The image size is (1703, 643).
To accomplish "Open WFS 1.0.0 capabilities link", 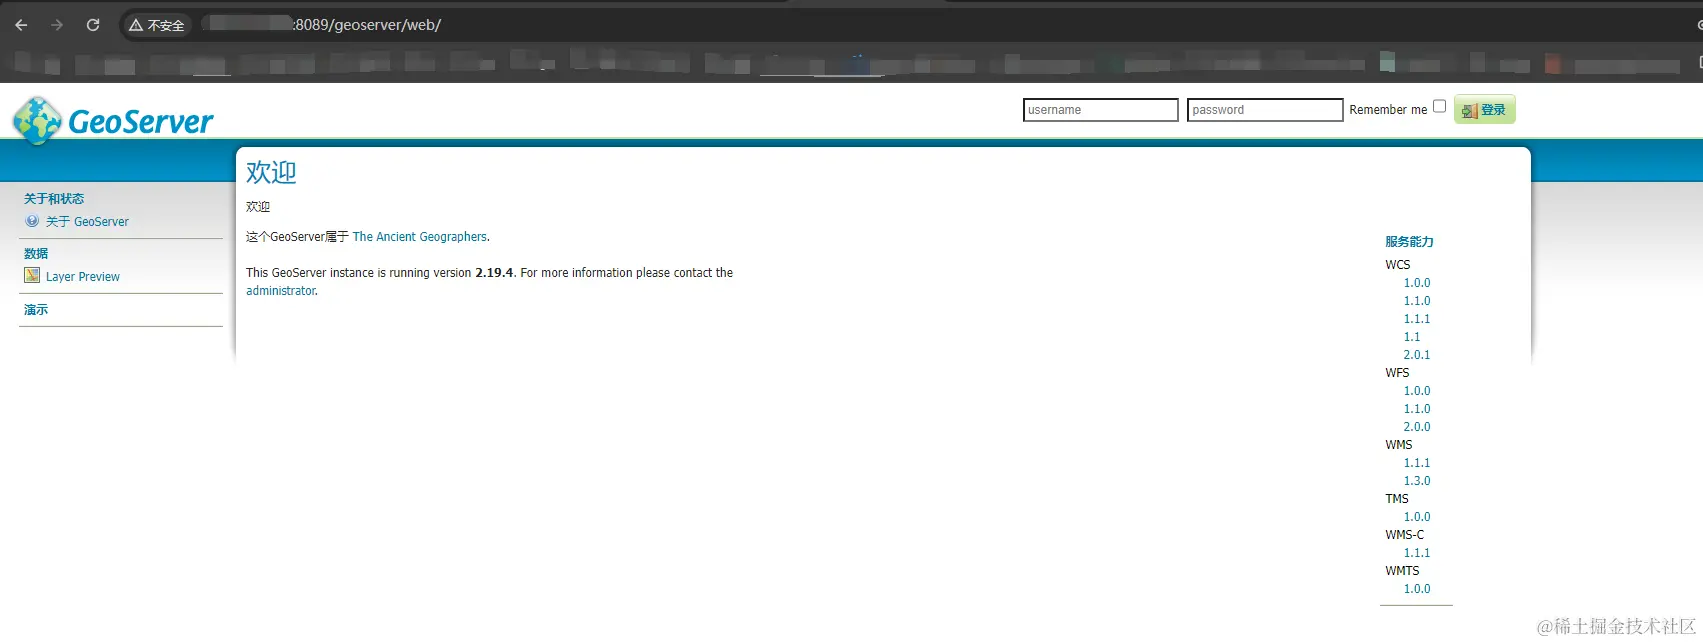I will [x=1417, y=391].
